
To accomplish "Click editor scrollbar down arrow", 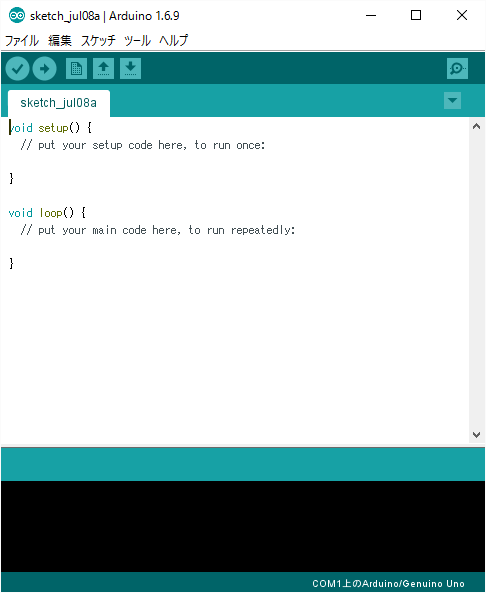I will click(x=477, y=435).
